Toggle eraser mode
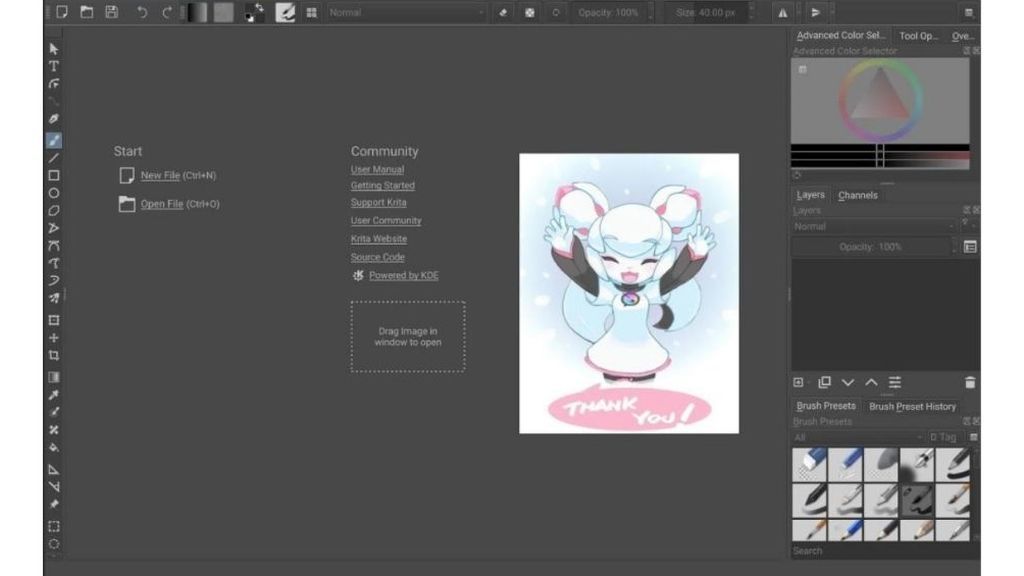Viewport: 1024px width, 576px height. (x=503, y=12)
